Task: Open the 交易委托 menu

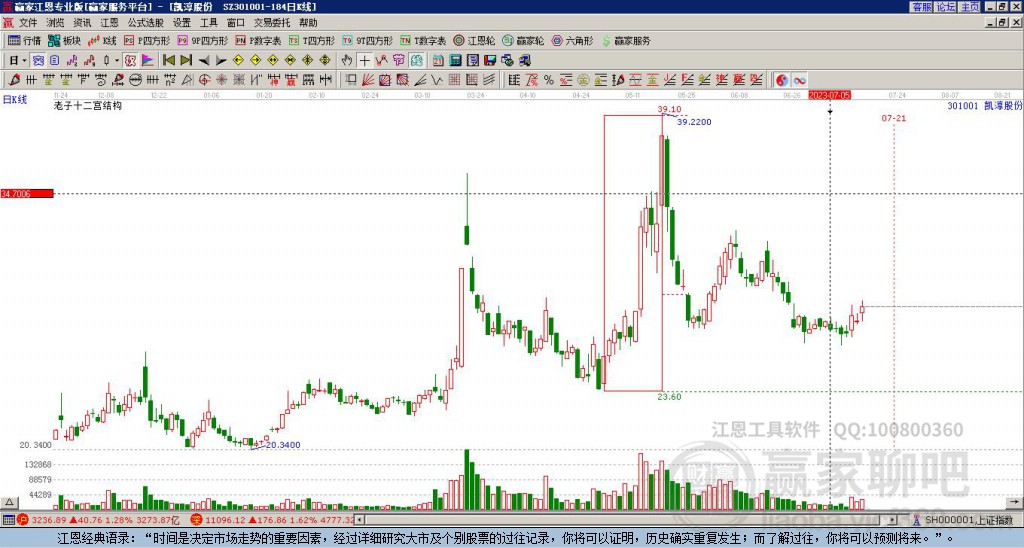Action: tap(272, 23)
